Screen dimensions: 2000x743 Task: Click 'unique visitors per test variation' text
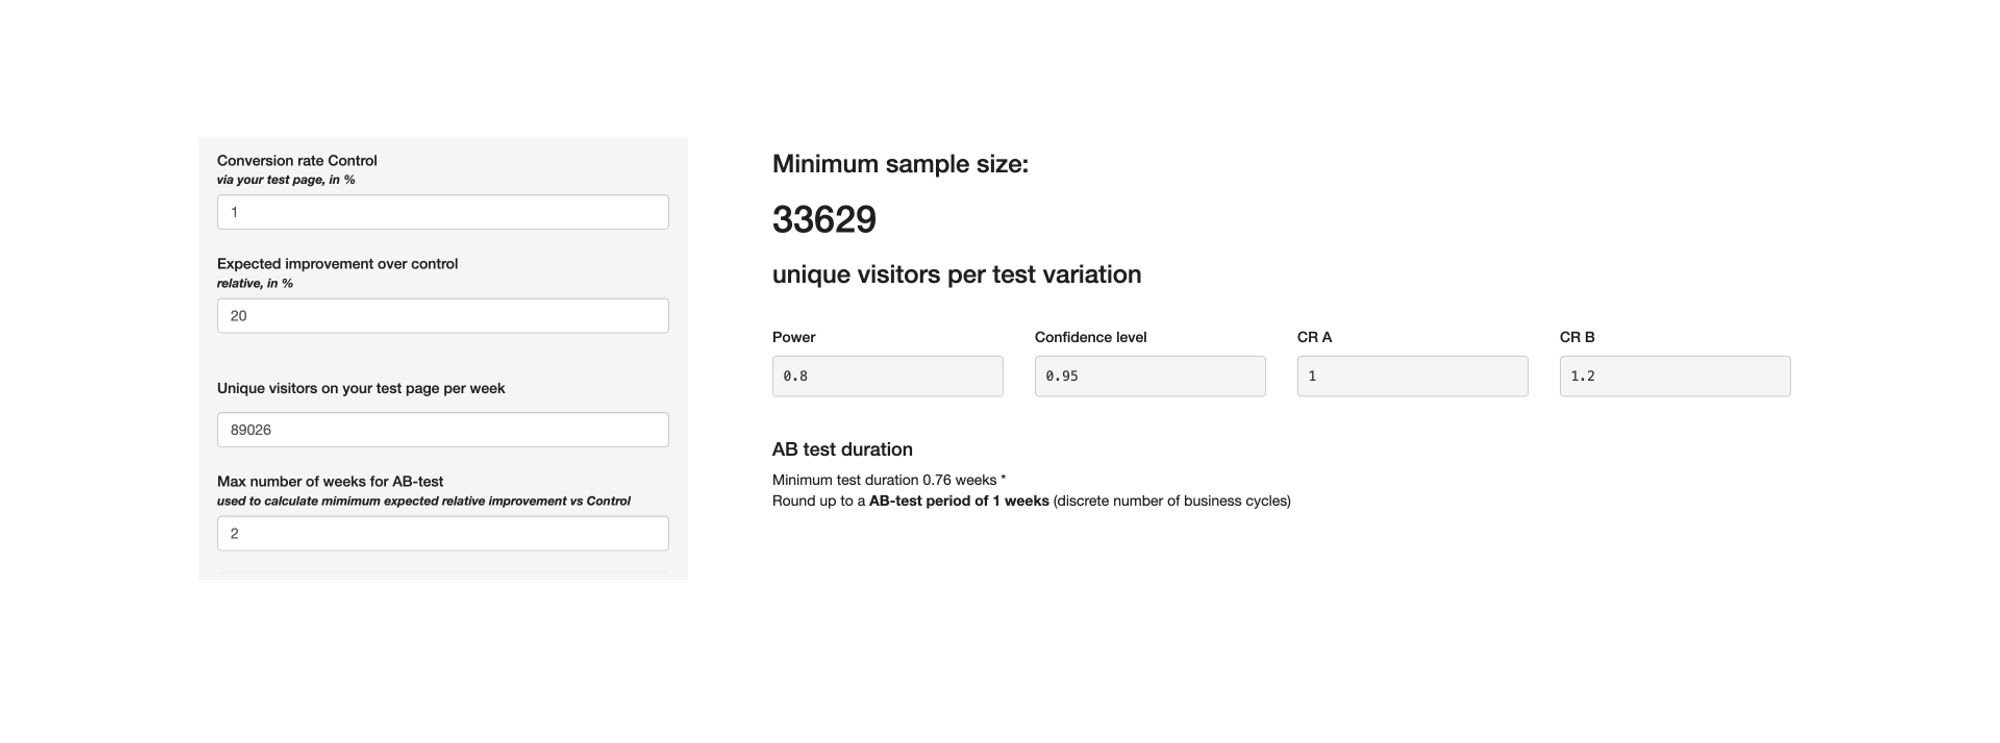[x=956, y=274]
